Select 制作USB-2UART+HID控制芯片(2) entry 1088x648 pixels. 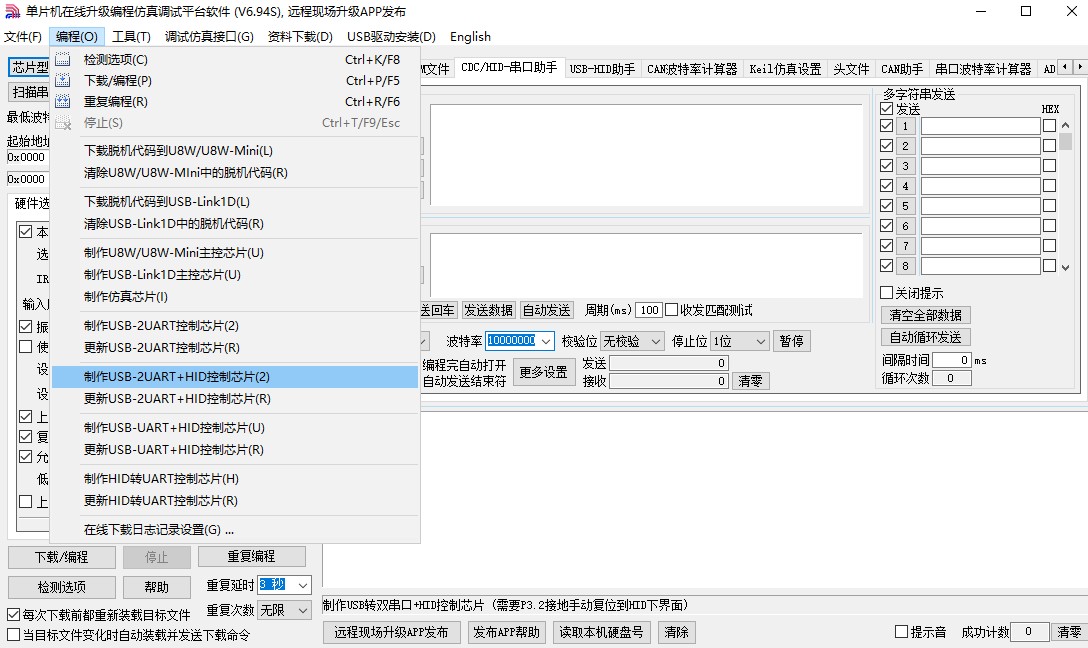point(236,377)
